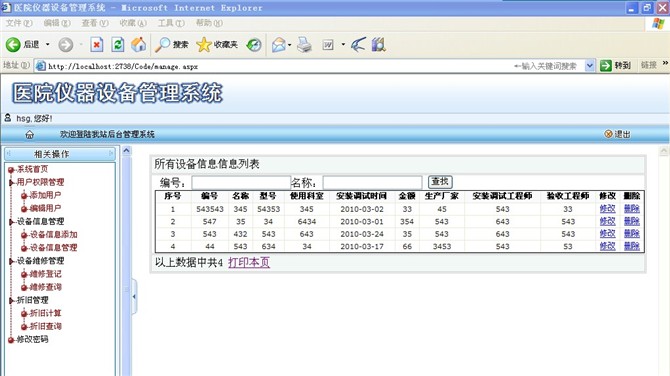
Task: Open 设备信息添加 in sidebar tree
Action: click(x=53, y=235)
